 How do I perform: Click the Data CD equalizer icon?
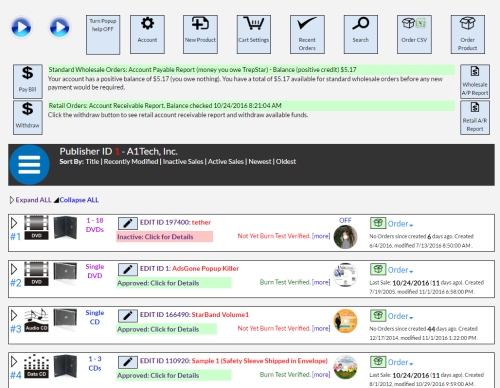(x=36, y=366)
